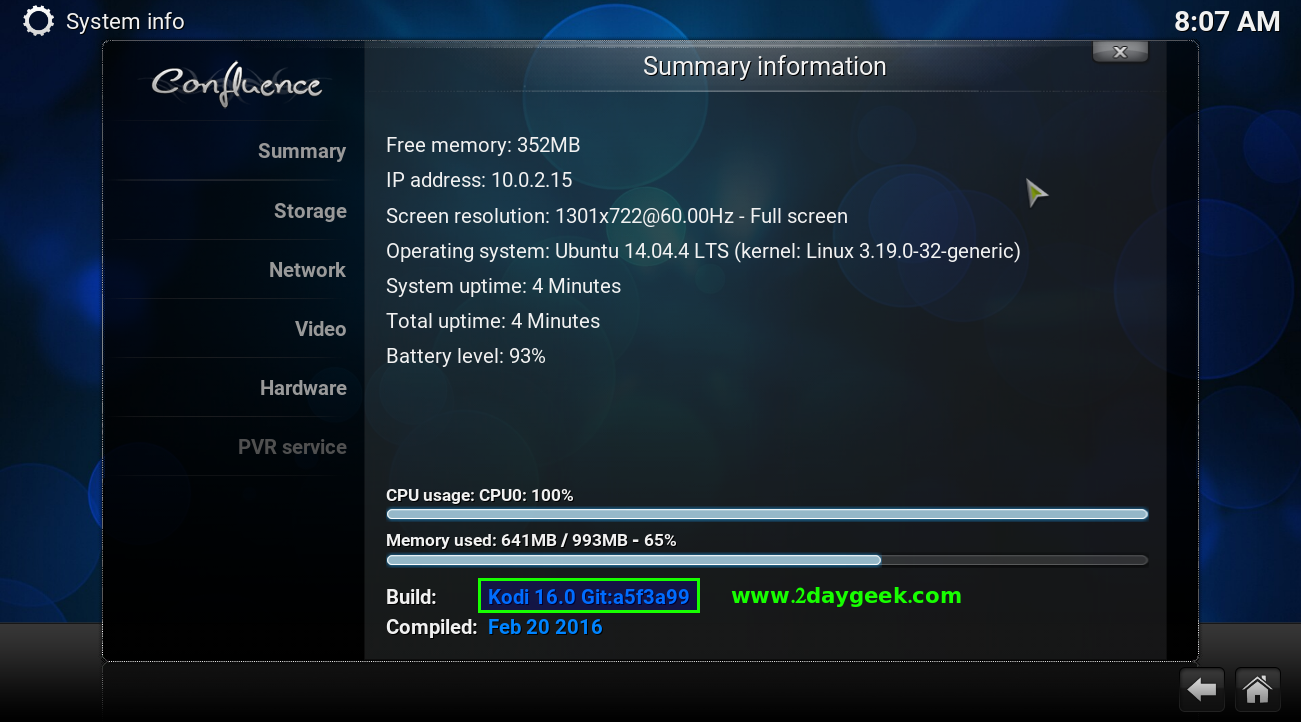Click the System info gear icon
Image resolution: width=1301 pixels, height=722 pixels.
point(38,21)
